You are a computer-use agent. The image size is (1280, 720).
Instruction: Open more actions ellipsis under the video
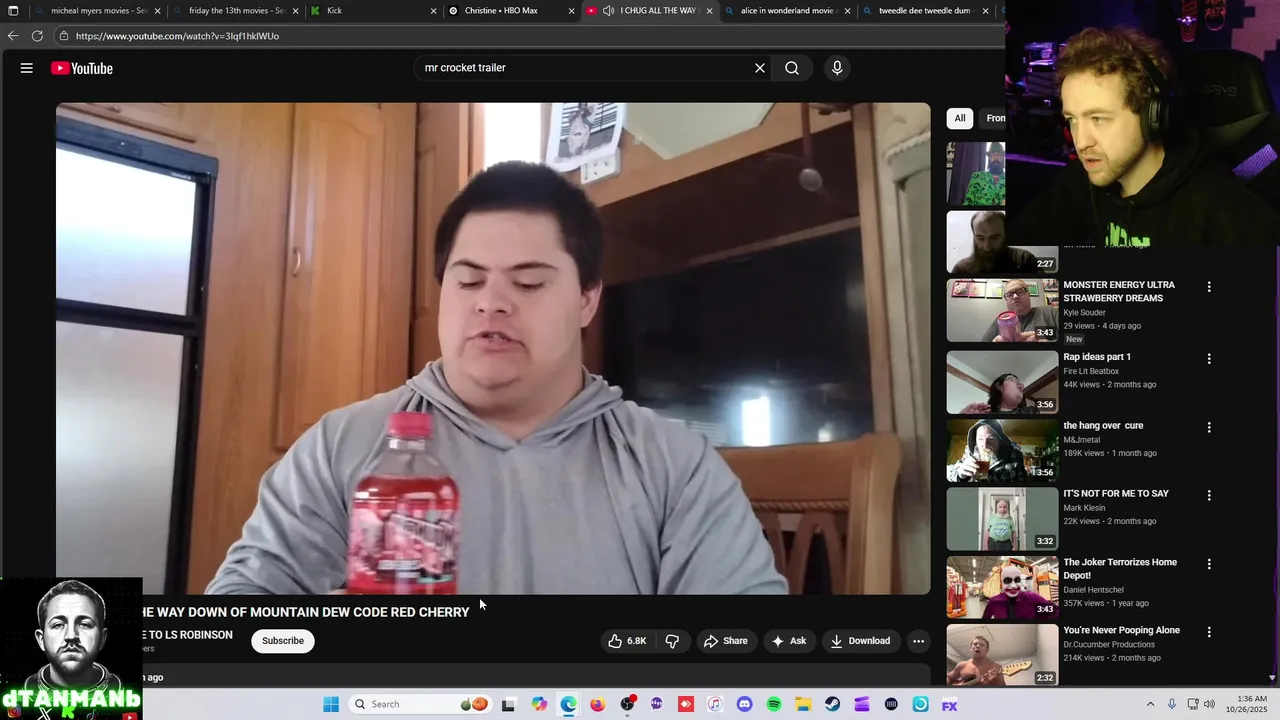point(918,641)
